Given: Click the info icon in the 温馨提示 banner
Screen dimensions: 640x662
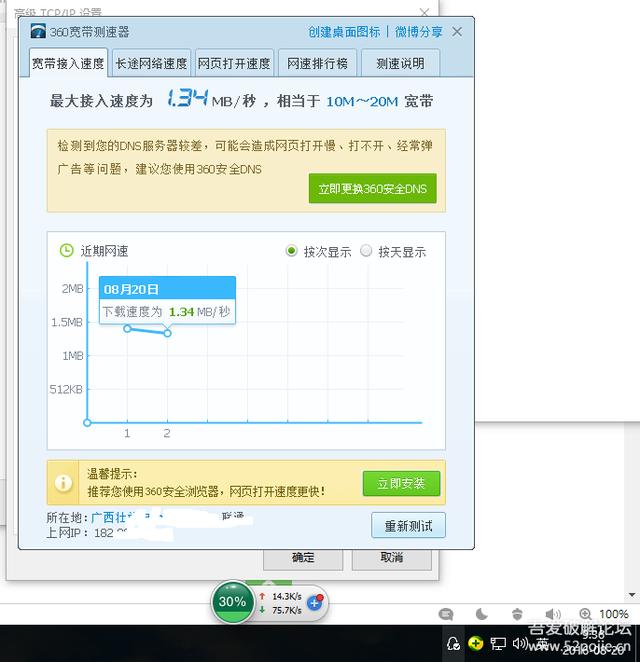Looking at the screenshot, I should click(x=63, y=483).
